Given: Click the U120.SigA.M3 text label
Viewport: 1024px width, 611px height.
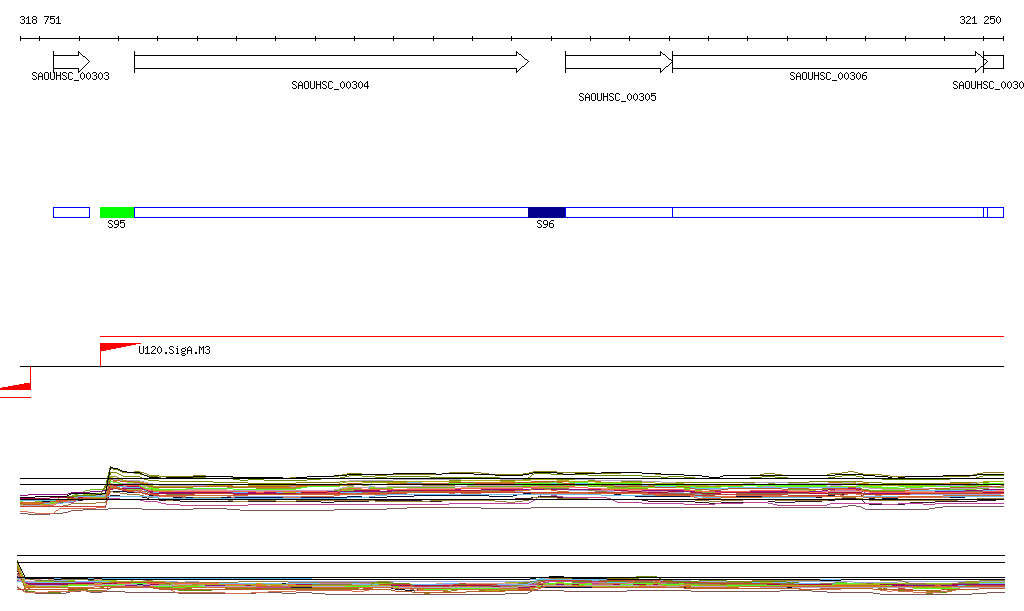Looking at the screenshot, I should [x=174, y=351].
